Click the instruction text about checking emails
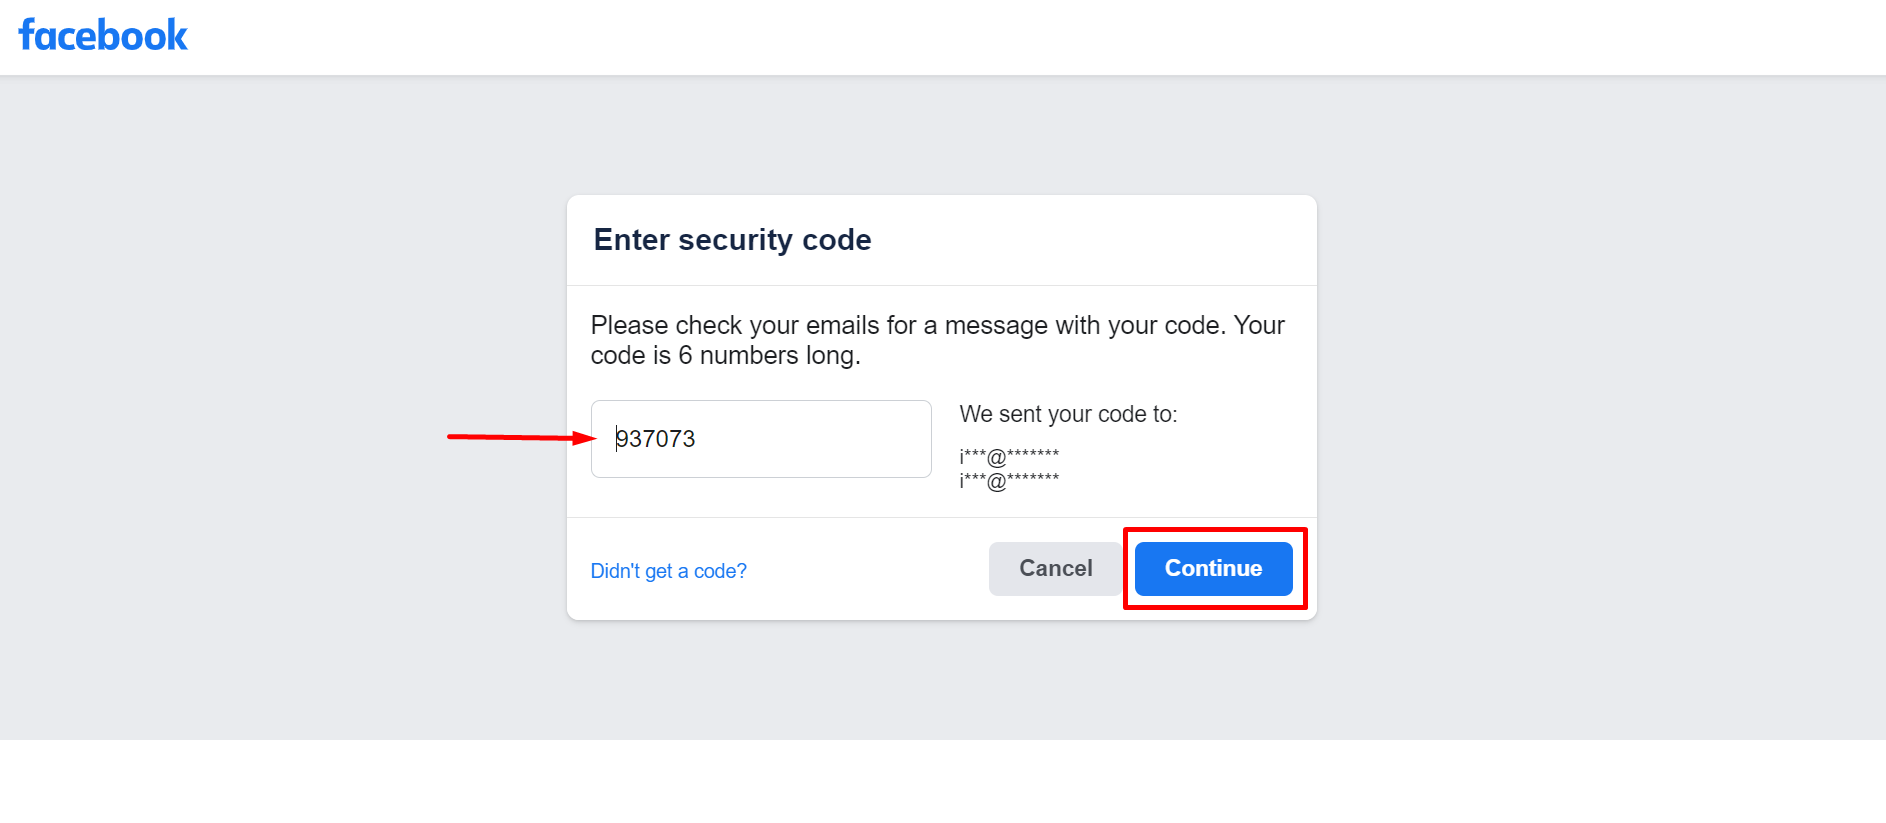Screen dimensions: 1886x823 [938, 339]
